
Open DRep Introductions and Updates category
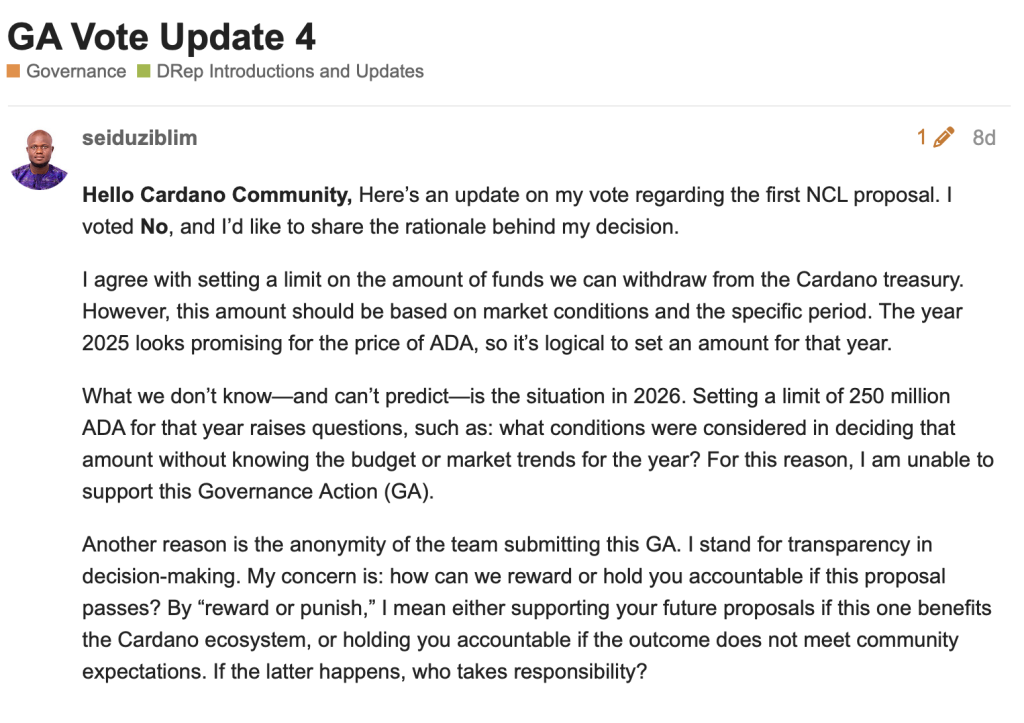(290, 71)
